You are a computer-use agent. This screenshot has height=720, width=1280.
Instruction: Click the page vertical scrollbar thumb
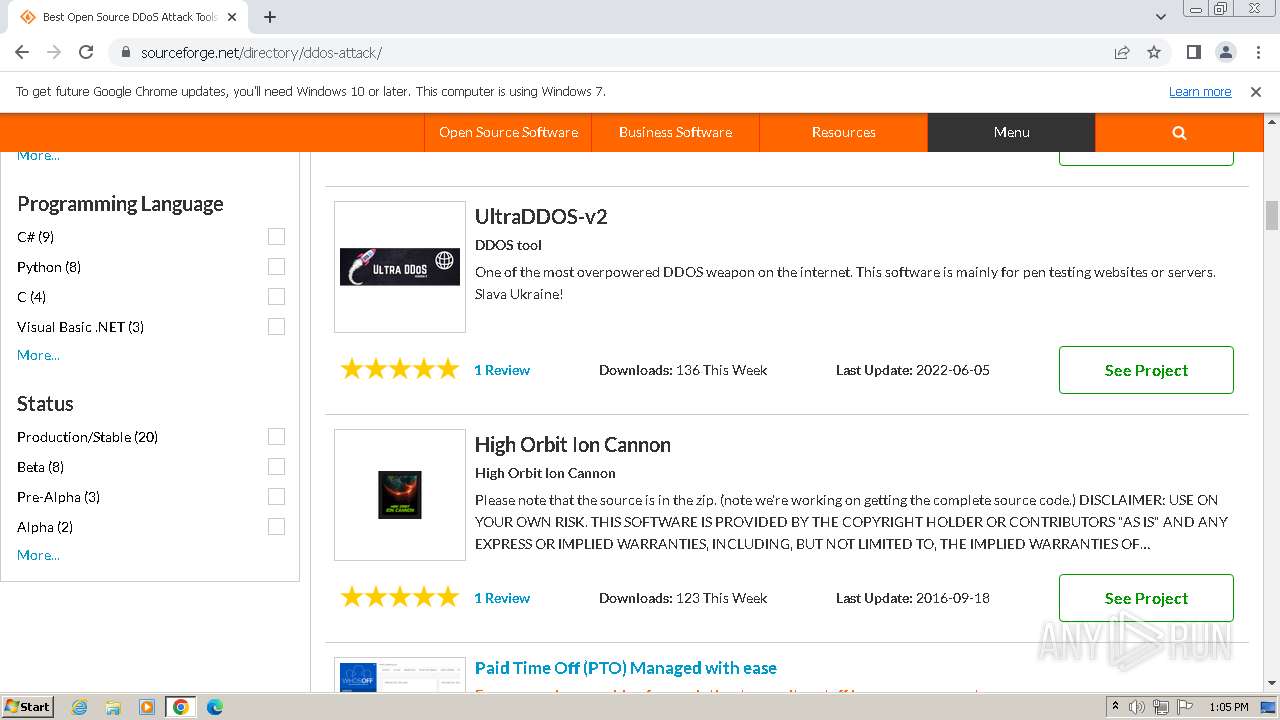click(x=1272, y=215)
